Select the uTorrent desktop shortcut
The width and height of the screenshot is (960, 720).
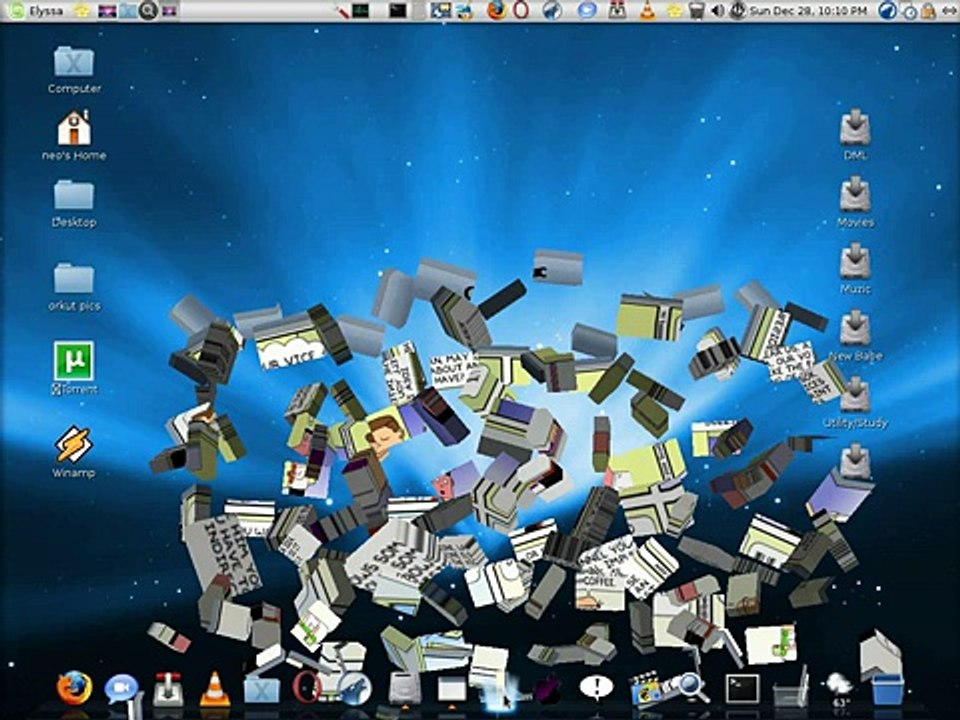[74, 367]
